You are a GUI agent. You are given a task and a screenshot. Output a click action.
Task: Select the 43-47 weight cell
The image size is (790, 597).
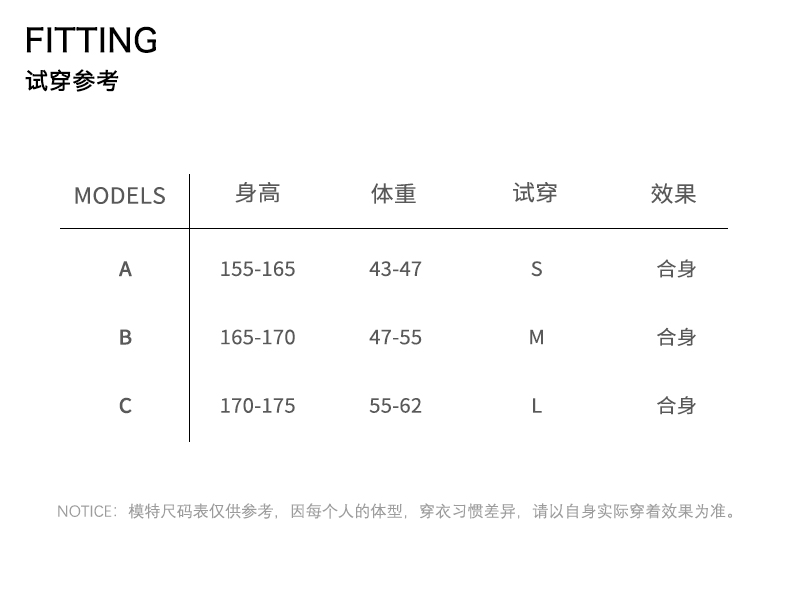click(x=395, y=269)
